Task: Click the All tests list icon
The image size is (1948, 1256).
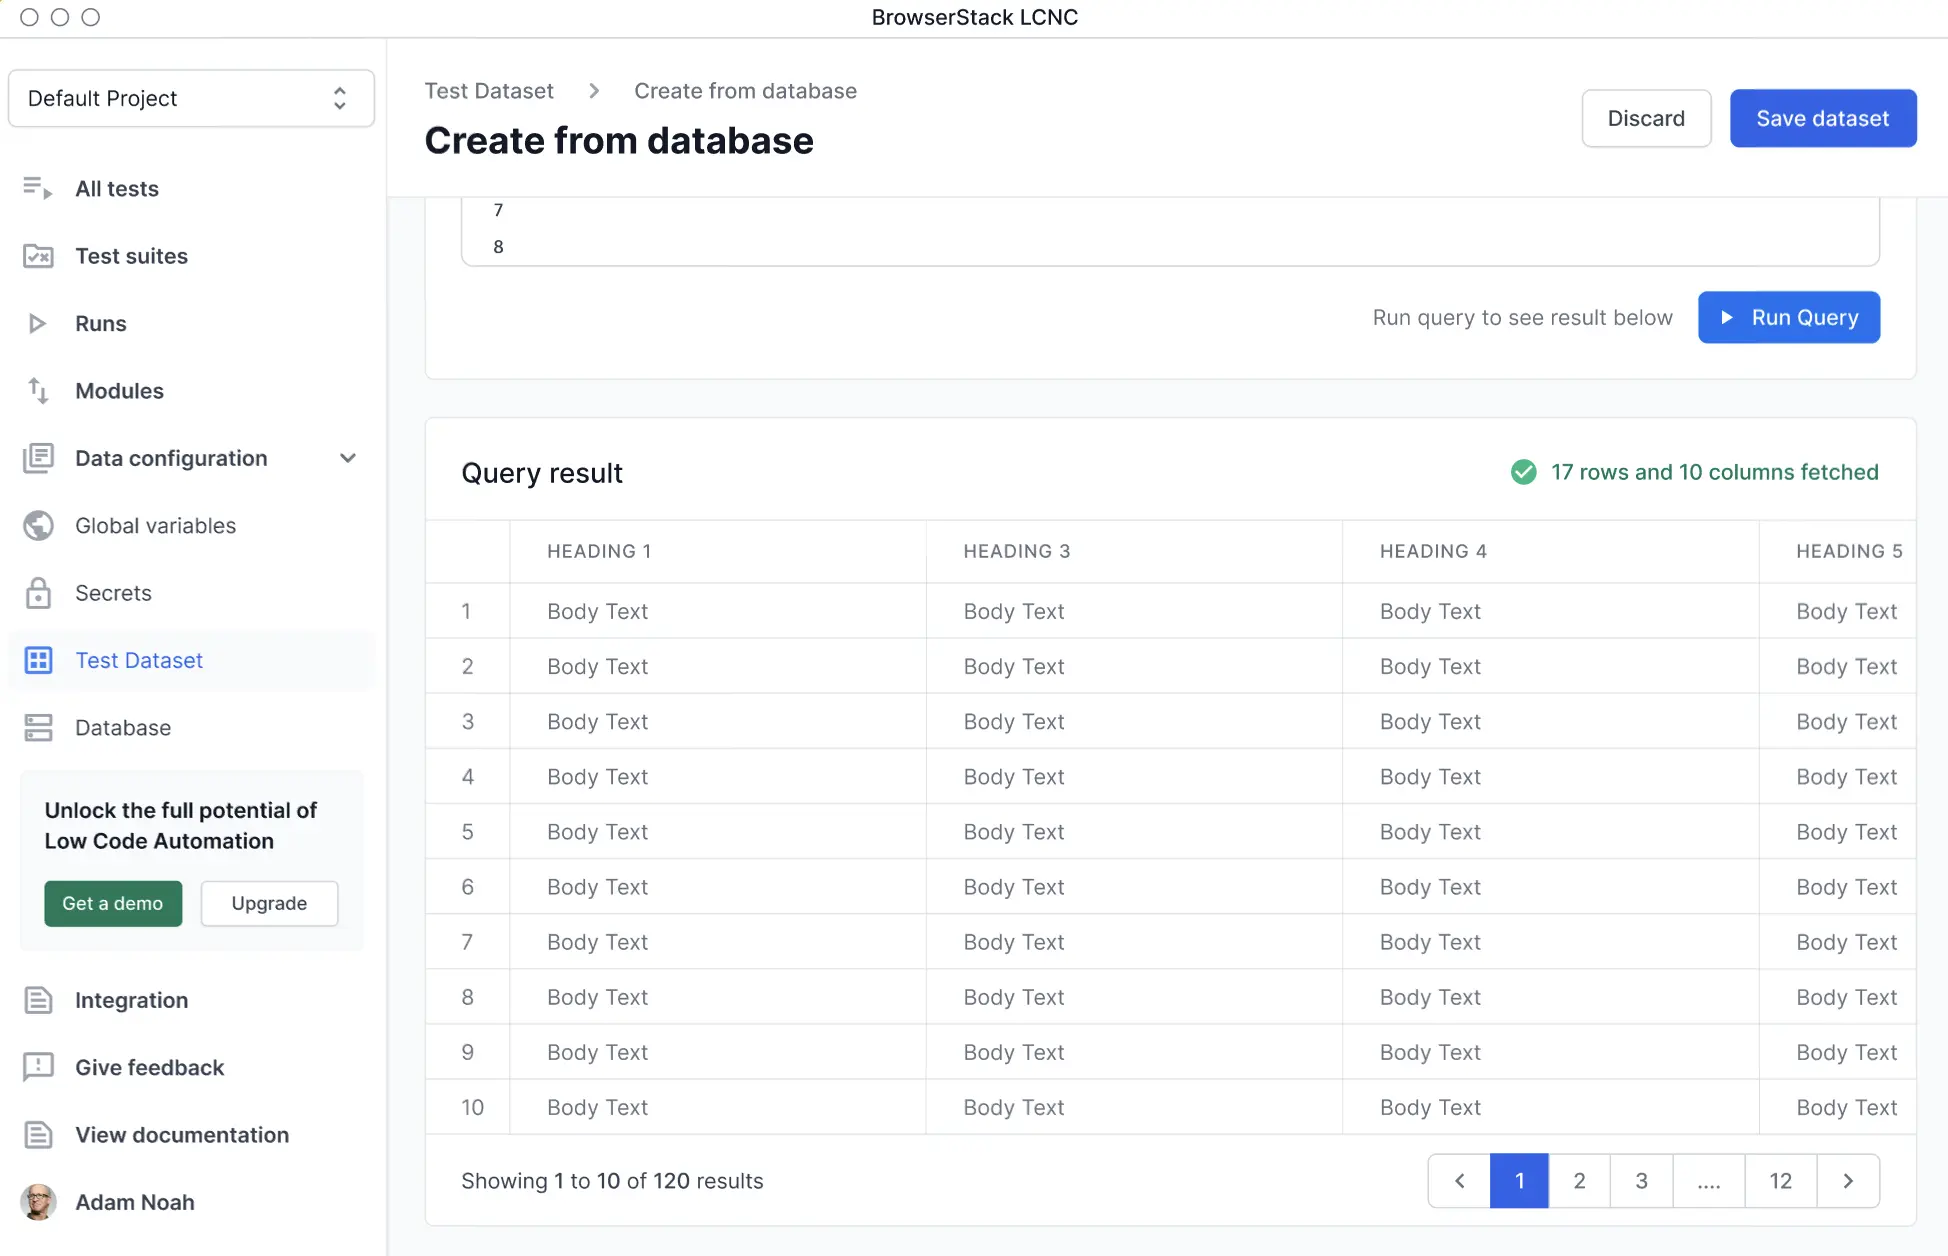Action: (38, 188)
